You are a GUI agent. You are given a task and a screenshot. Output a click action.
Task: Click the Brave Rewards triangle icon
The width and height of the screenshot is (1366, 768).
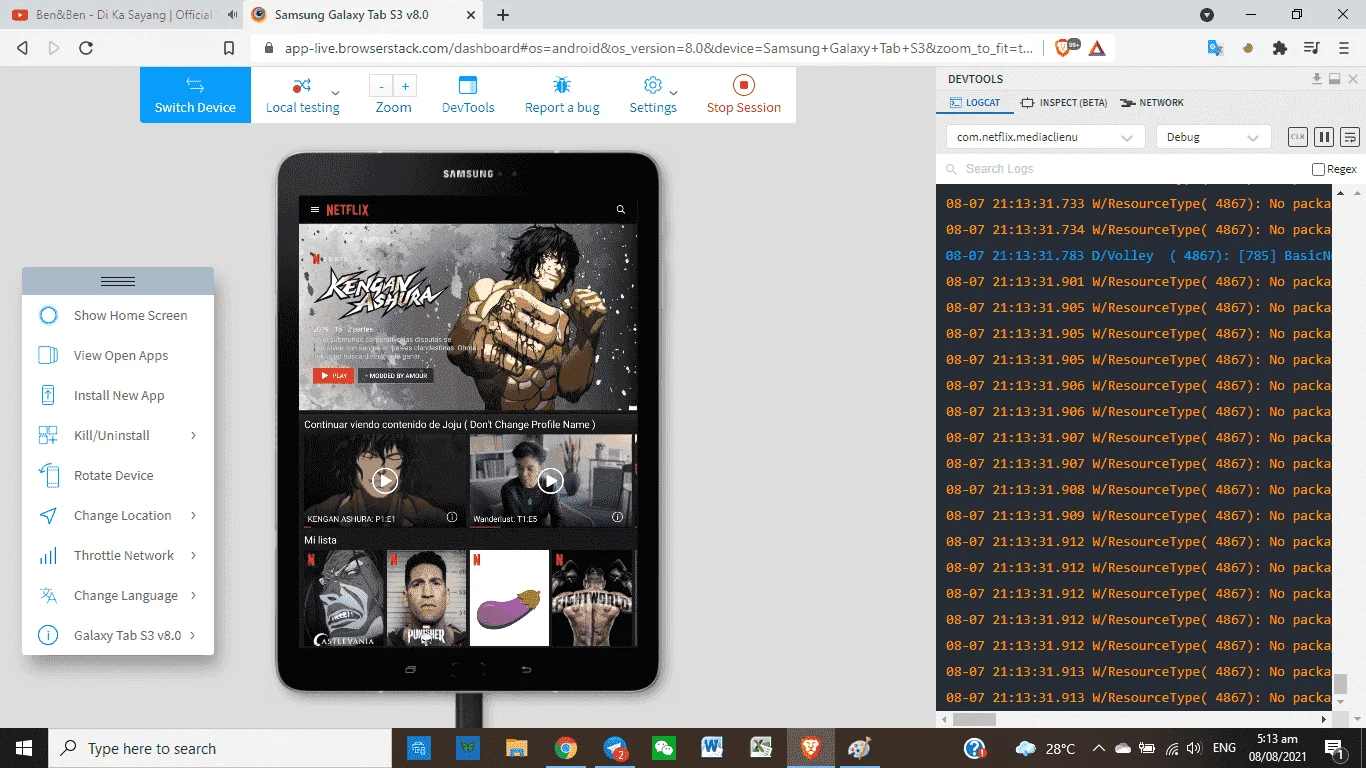[x=1097, y=48]
